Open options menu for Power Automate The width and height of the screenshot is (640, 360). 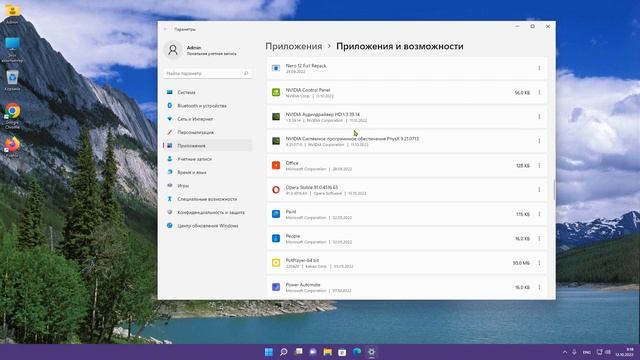pyautogui.click(x=539, y=287)
